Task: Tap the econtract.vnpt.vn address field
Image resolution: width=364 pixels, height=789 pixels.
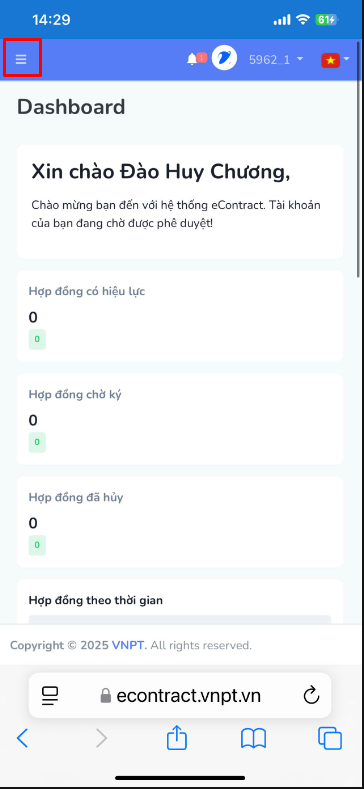Action: [x=180, y=695]
